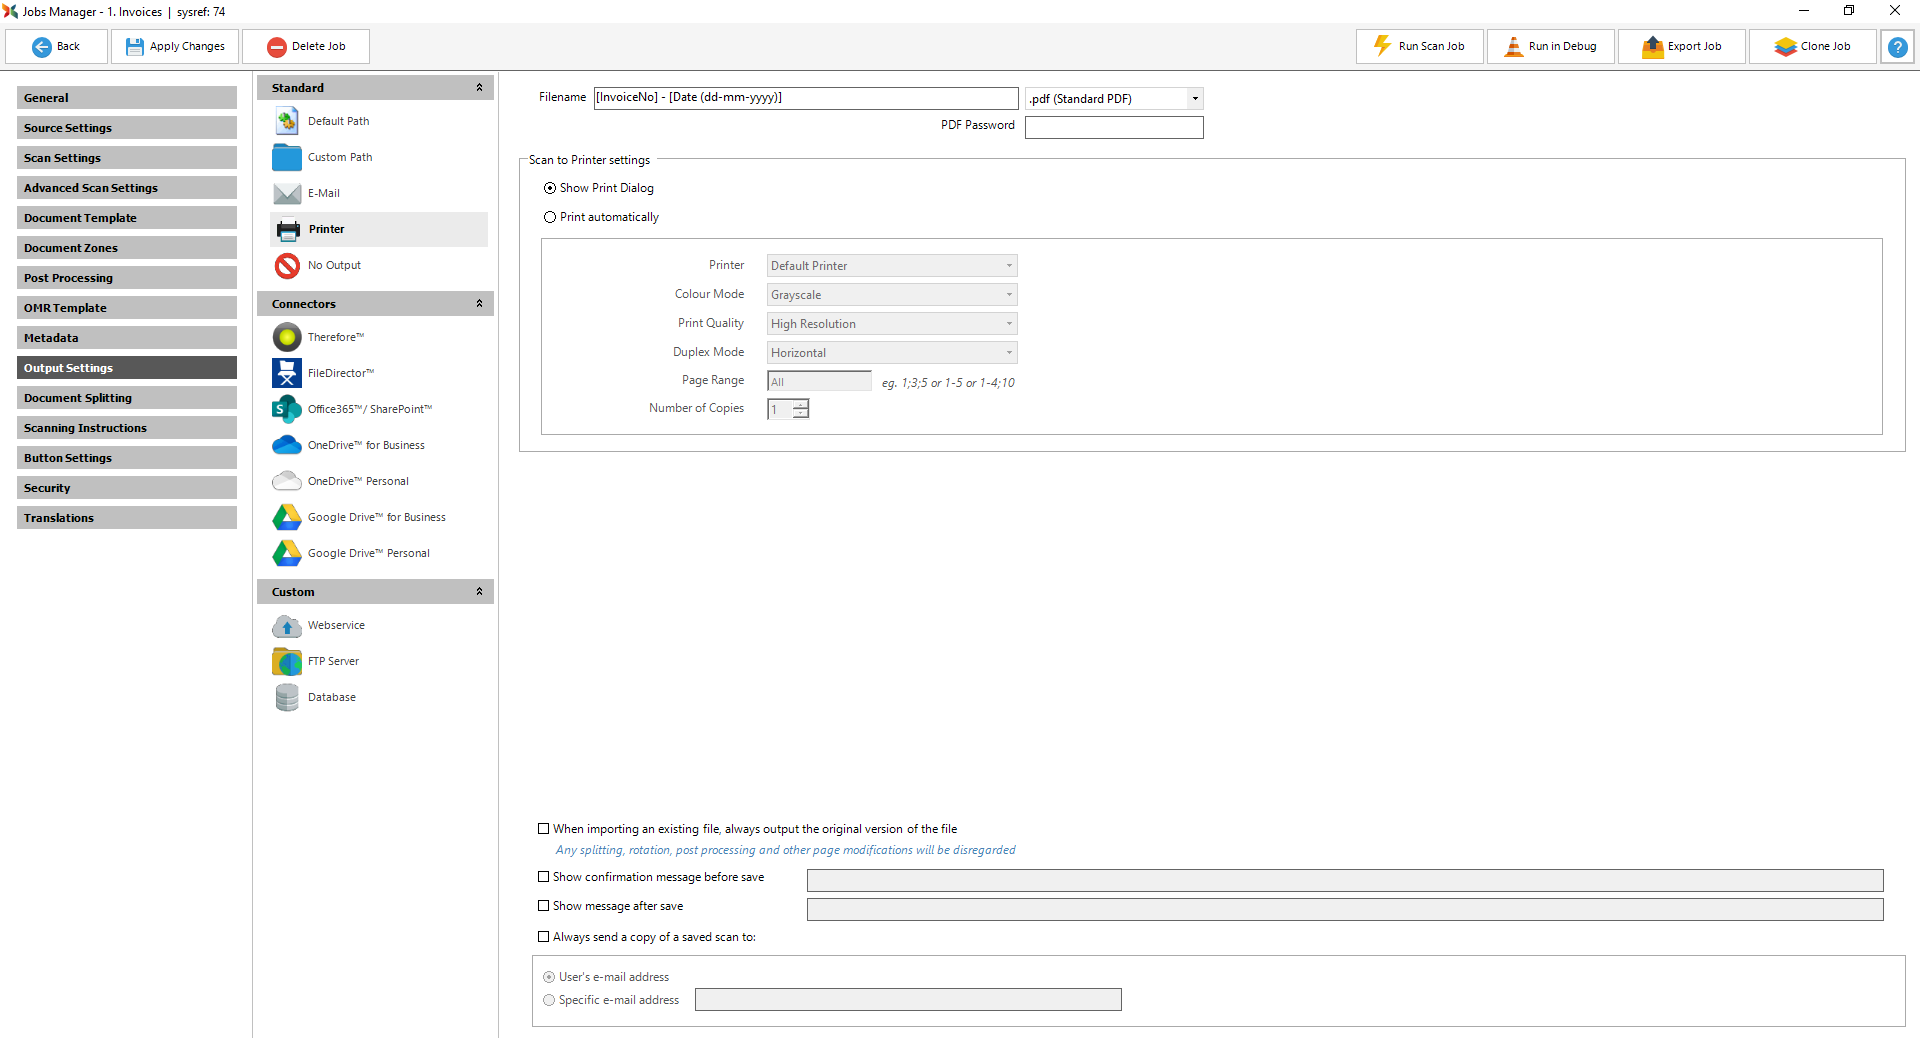
Task: Open the Document Splitting settings tab
Action: pyautogui.click(x=127, y=398)
